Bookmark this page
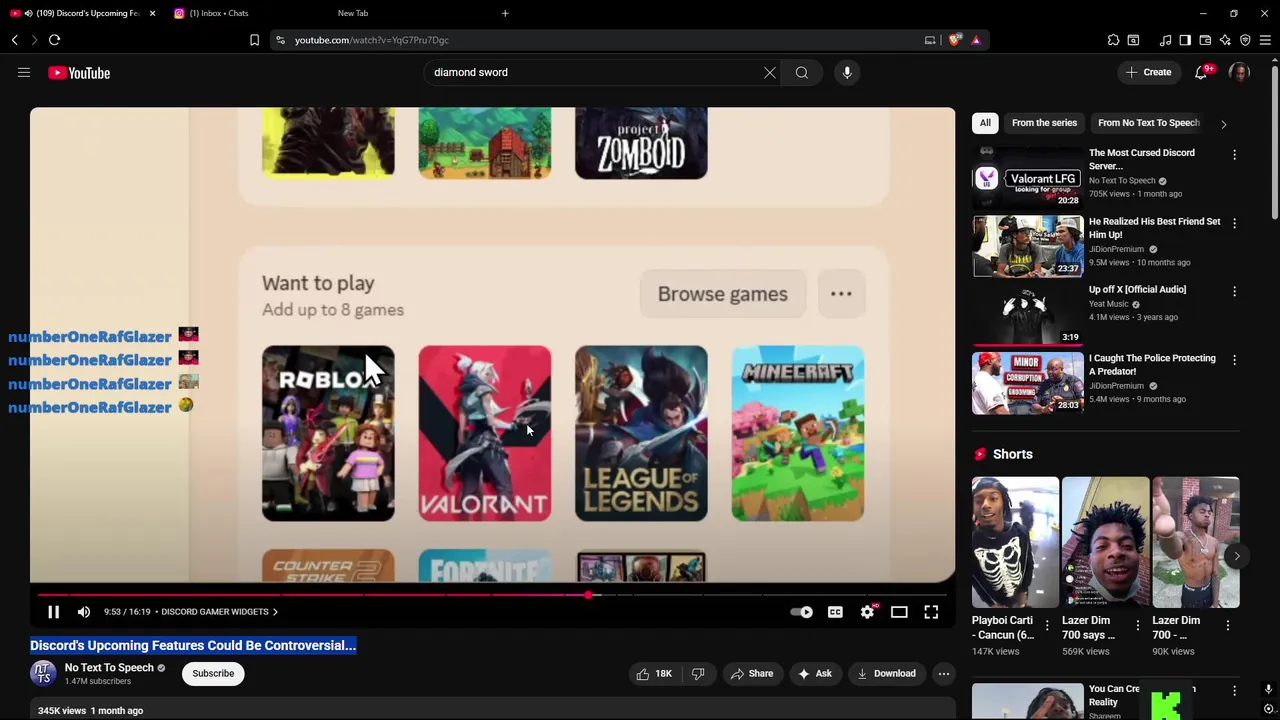1280x720 pixels. click(254, 40)
